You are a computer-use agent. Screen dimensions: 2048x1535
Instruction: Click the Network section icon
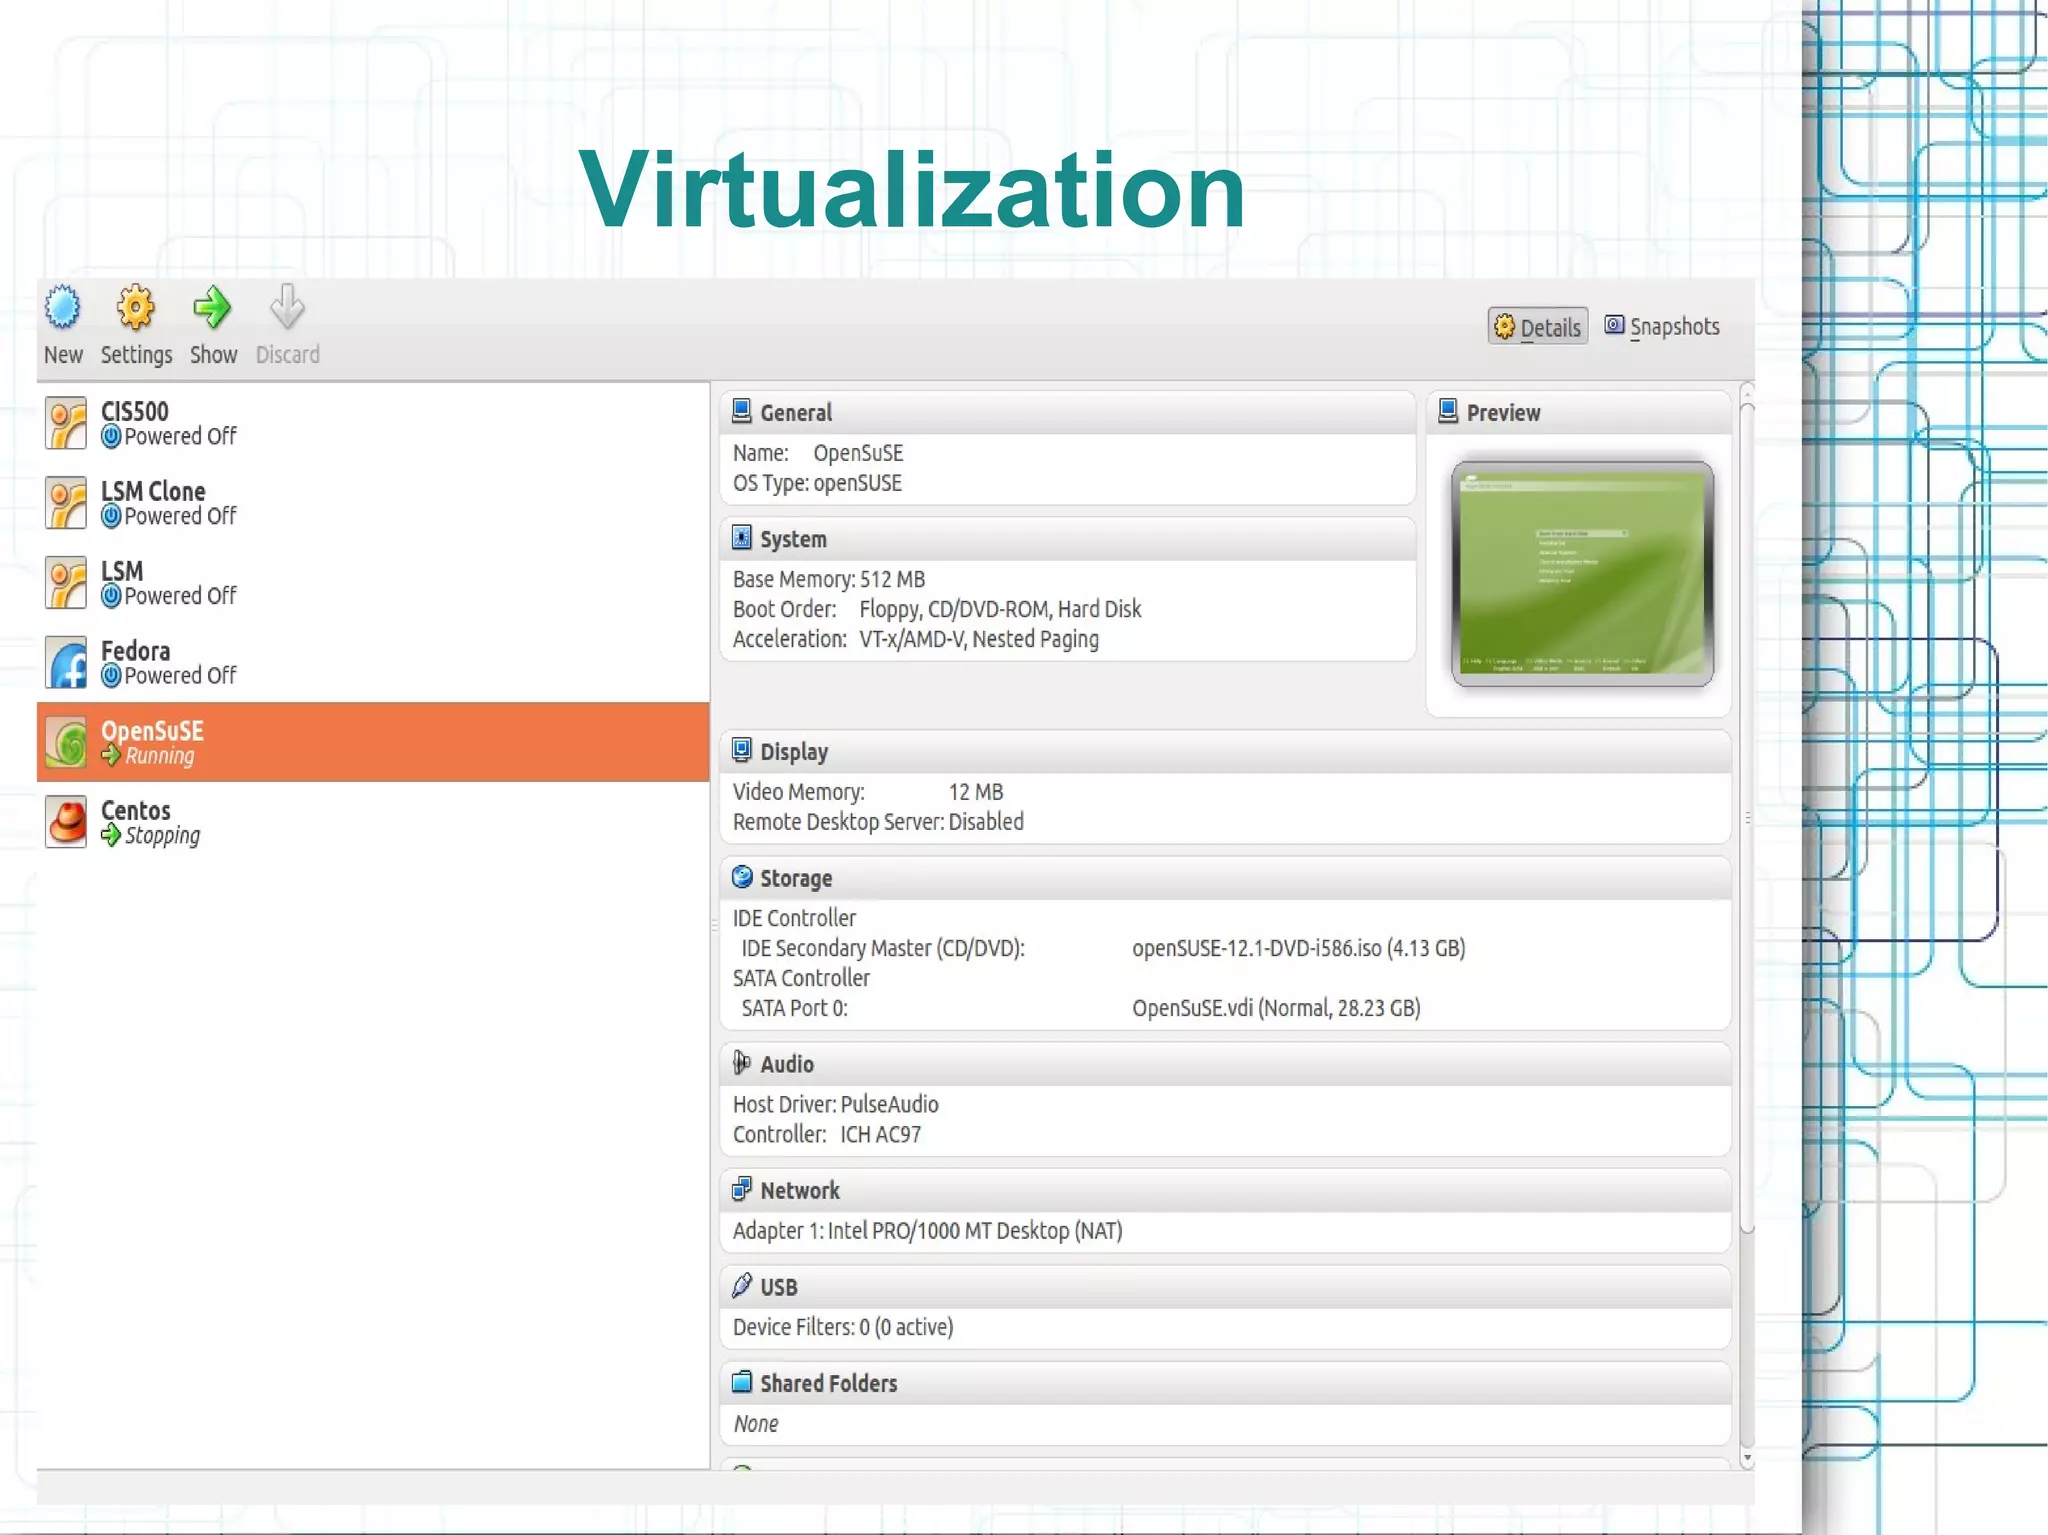coord(741,1189)
